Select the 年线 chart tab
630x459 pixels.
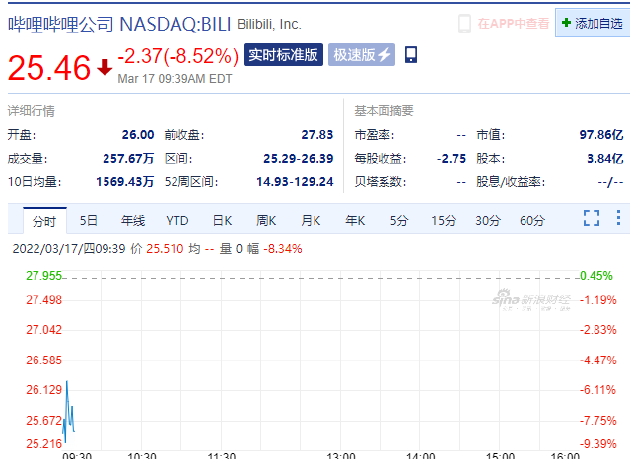133,220
